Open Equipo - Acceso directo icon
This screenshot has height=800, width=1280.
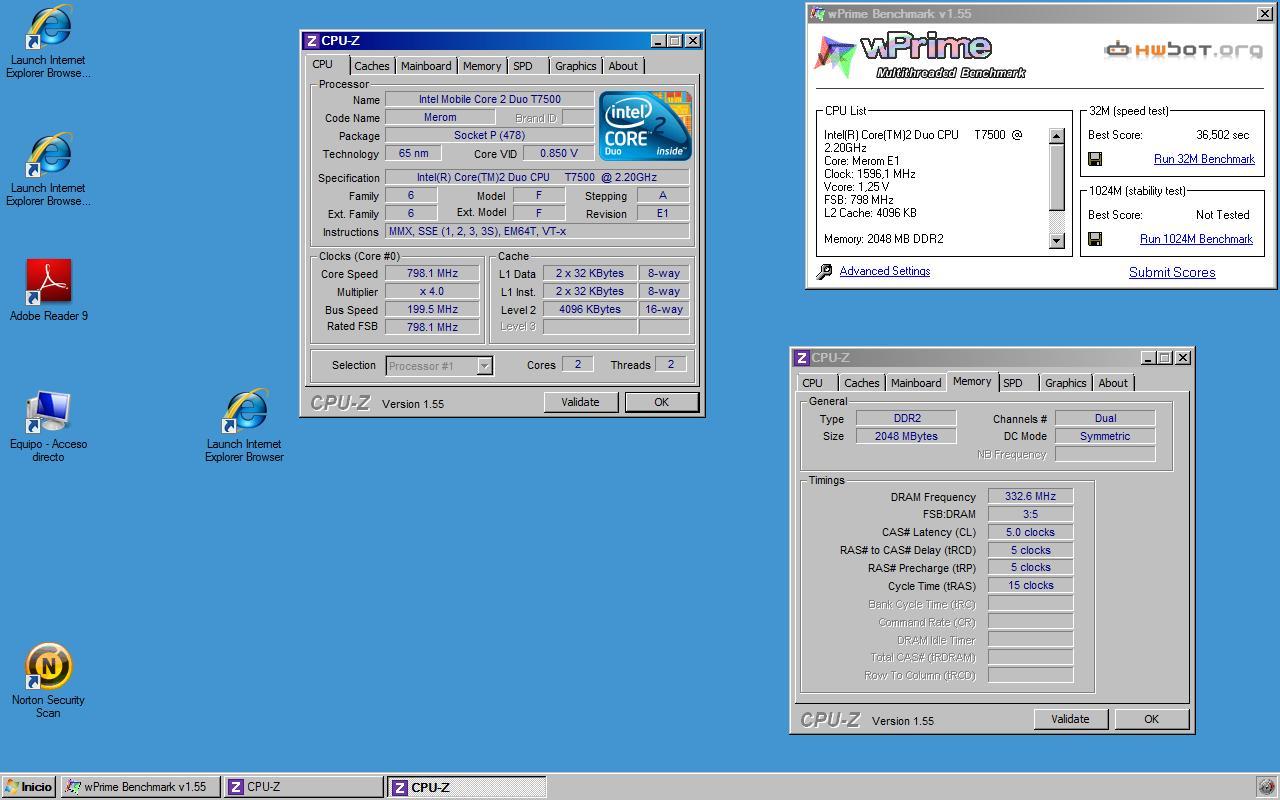pos(48,426)
